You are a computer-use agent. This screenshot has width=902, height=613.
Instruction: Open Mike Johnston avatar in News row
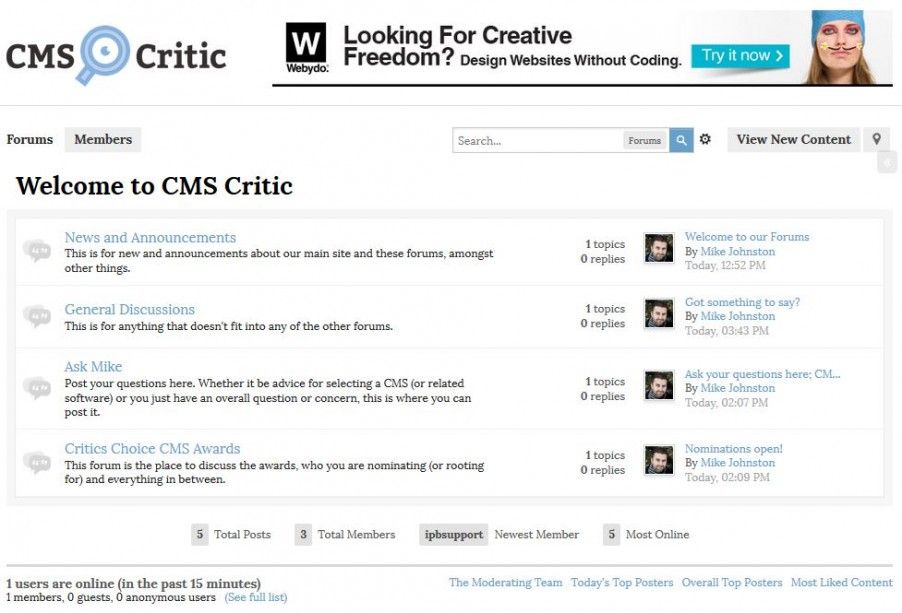point(659,248)
